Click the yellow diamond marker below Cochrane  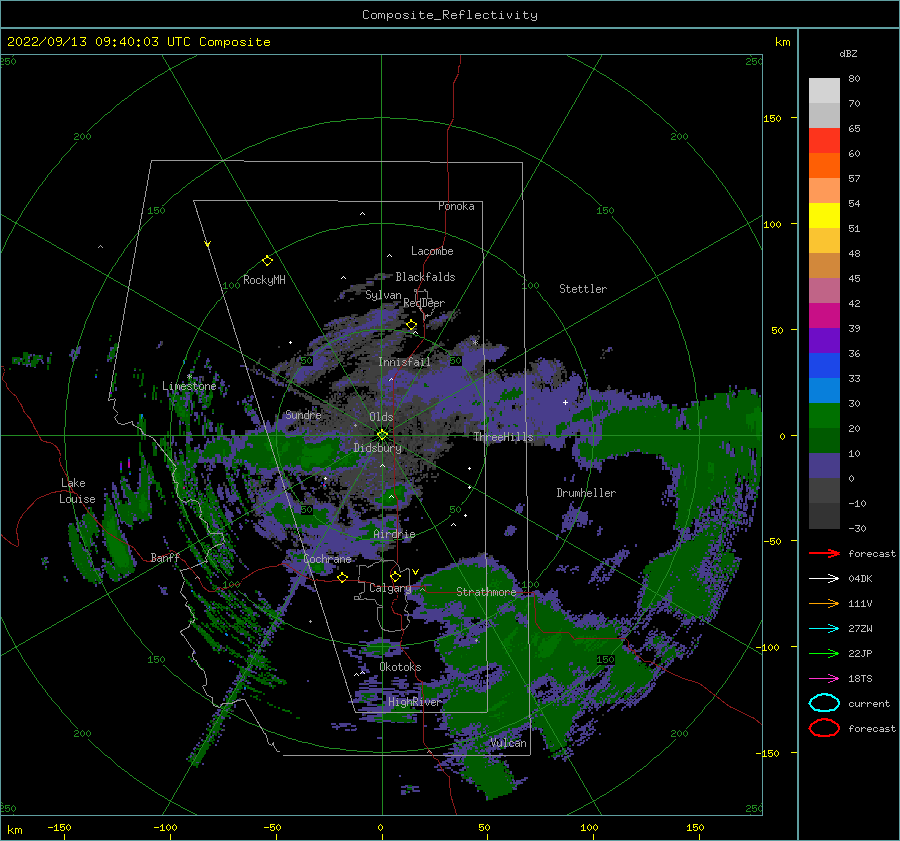tap(343, 577)
